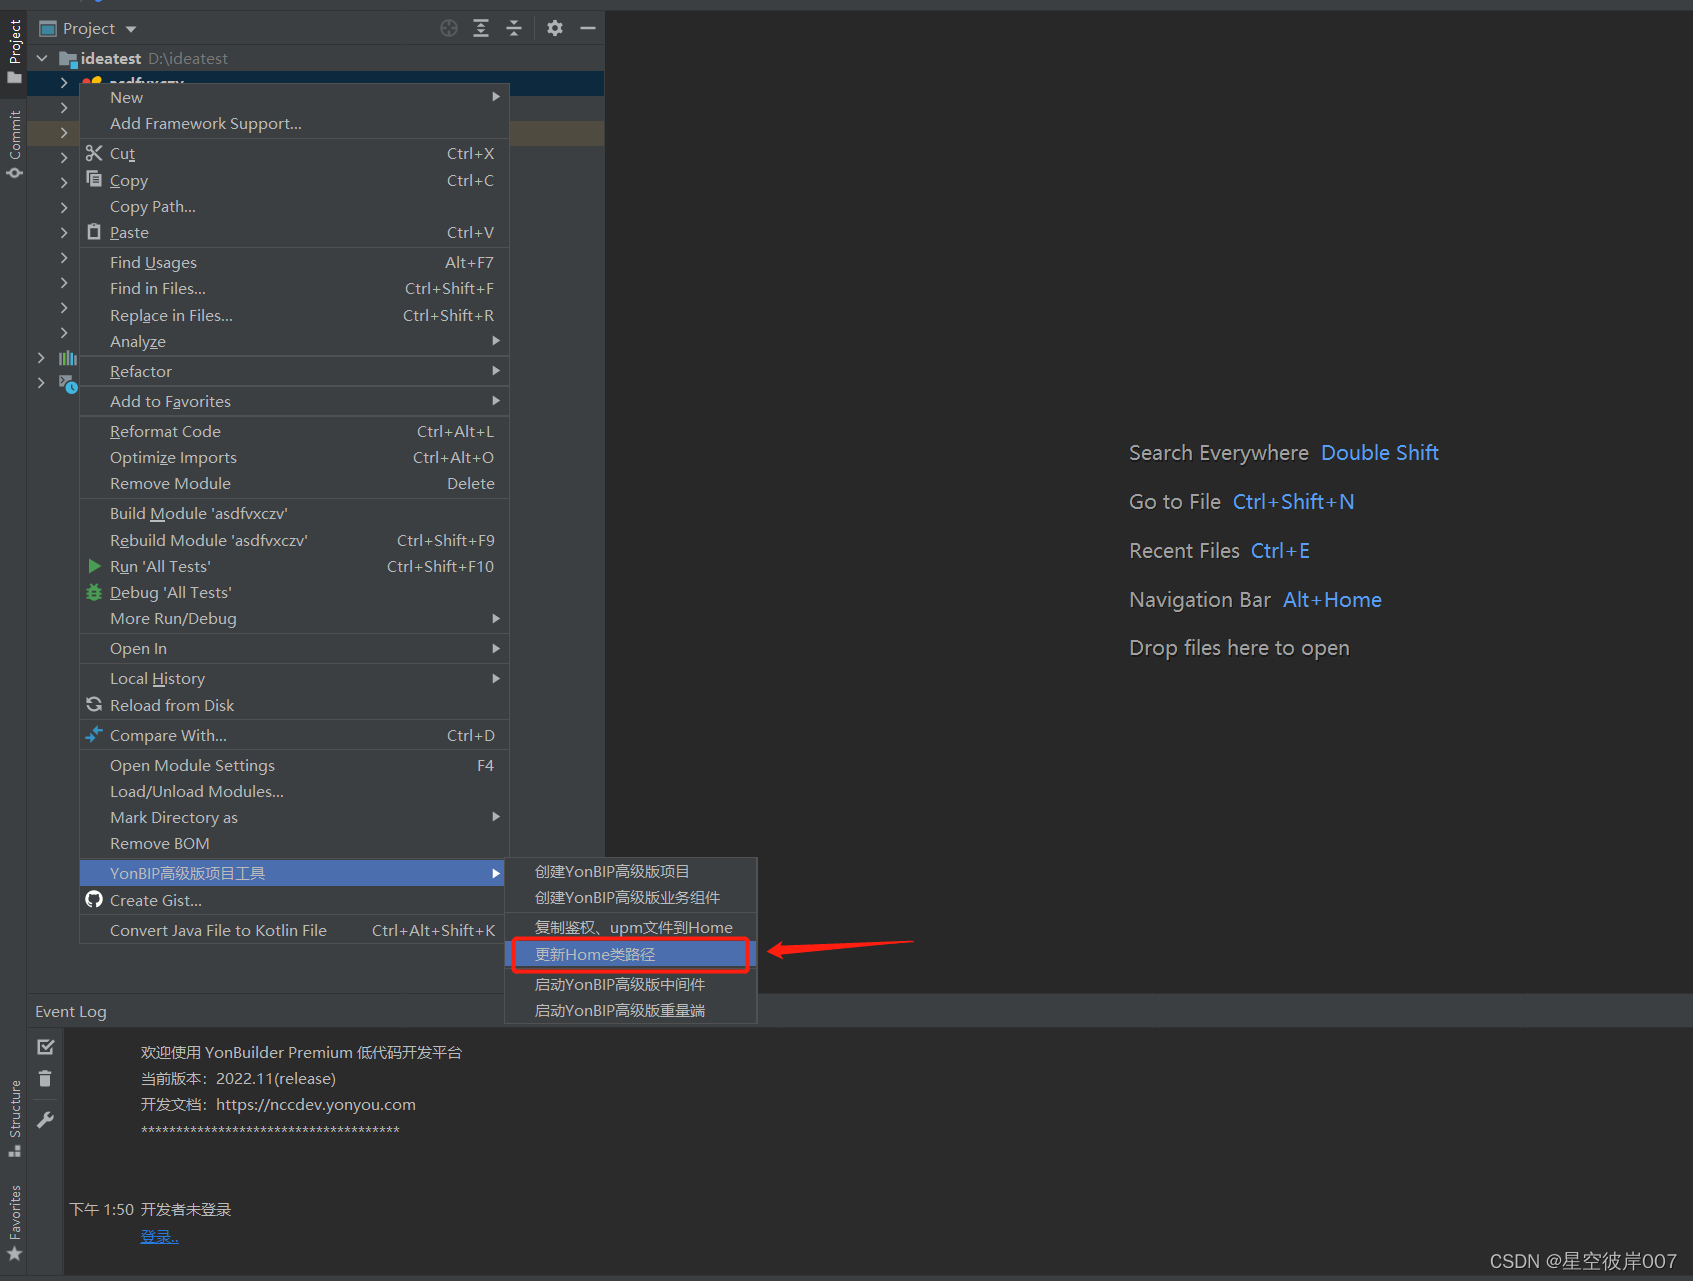Choose Open Module Settings
This screenshot has height=1281, width=1693.
coord(294,765)
